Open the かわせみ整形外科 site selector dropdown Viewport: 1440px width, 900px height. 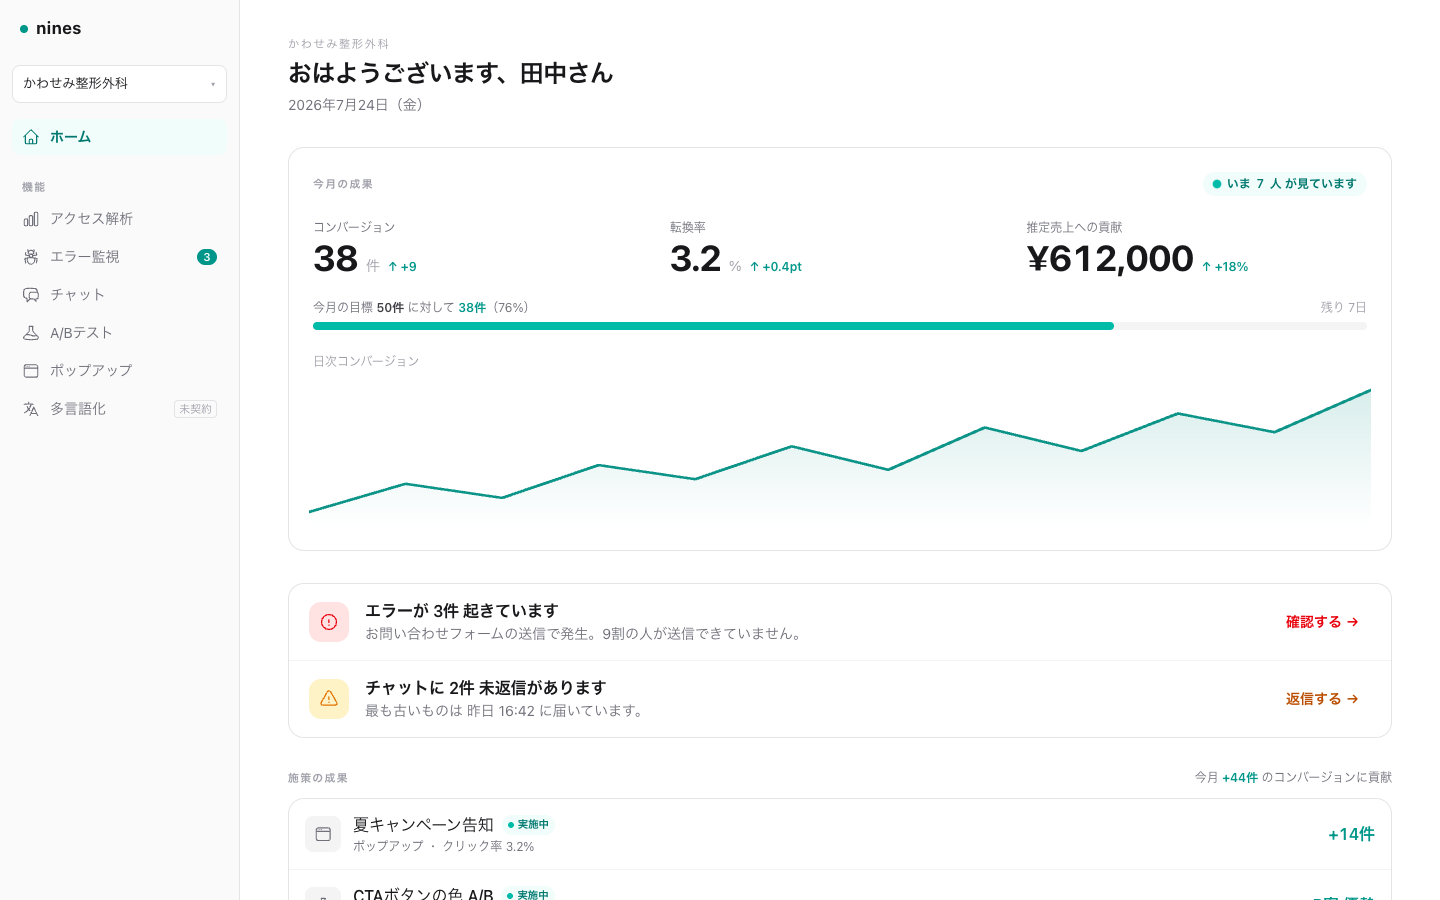(x=119, y=84)
